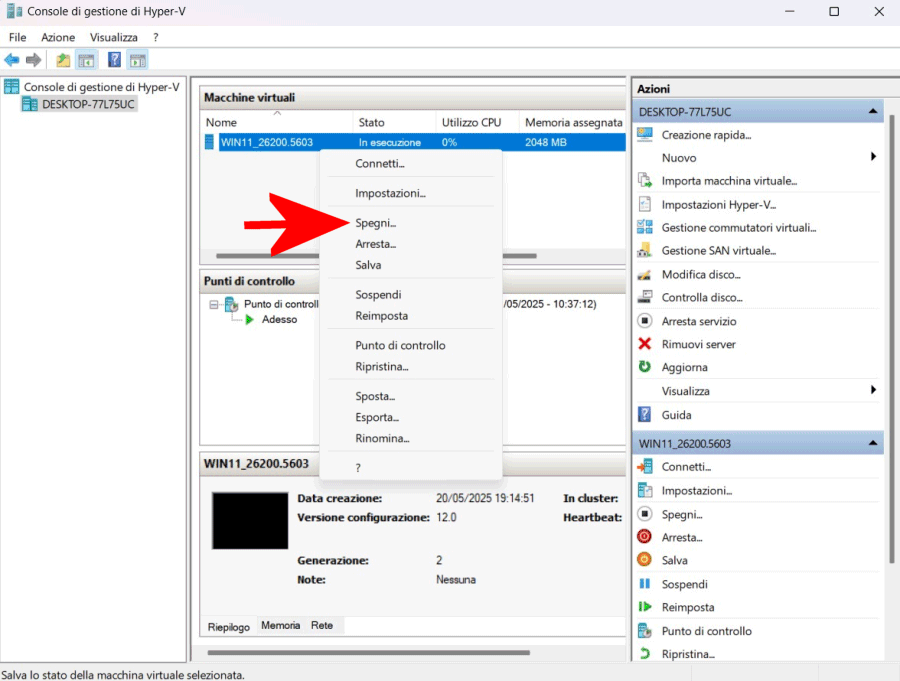Click the Guida help icon in Azioni

[645, 414]
